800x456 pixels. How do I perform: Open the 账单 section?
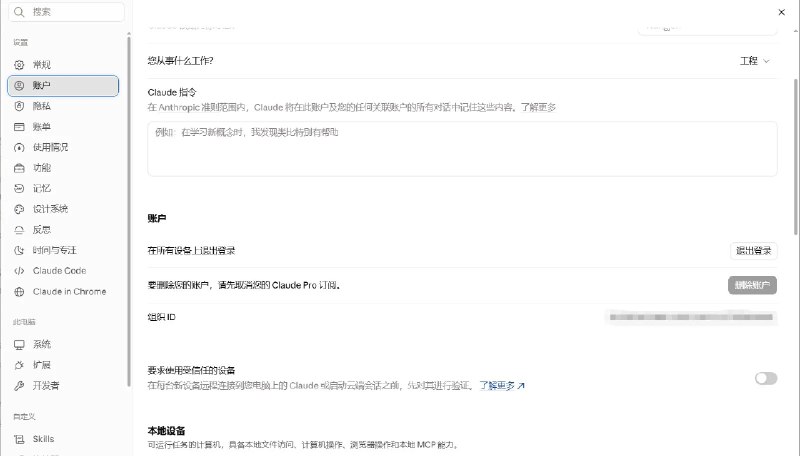[x=63, y=126]
